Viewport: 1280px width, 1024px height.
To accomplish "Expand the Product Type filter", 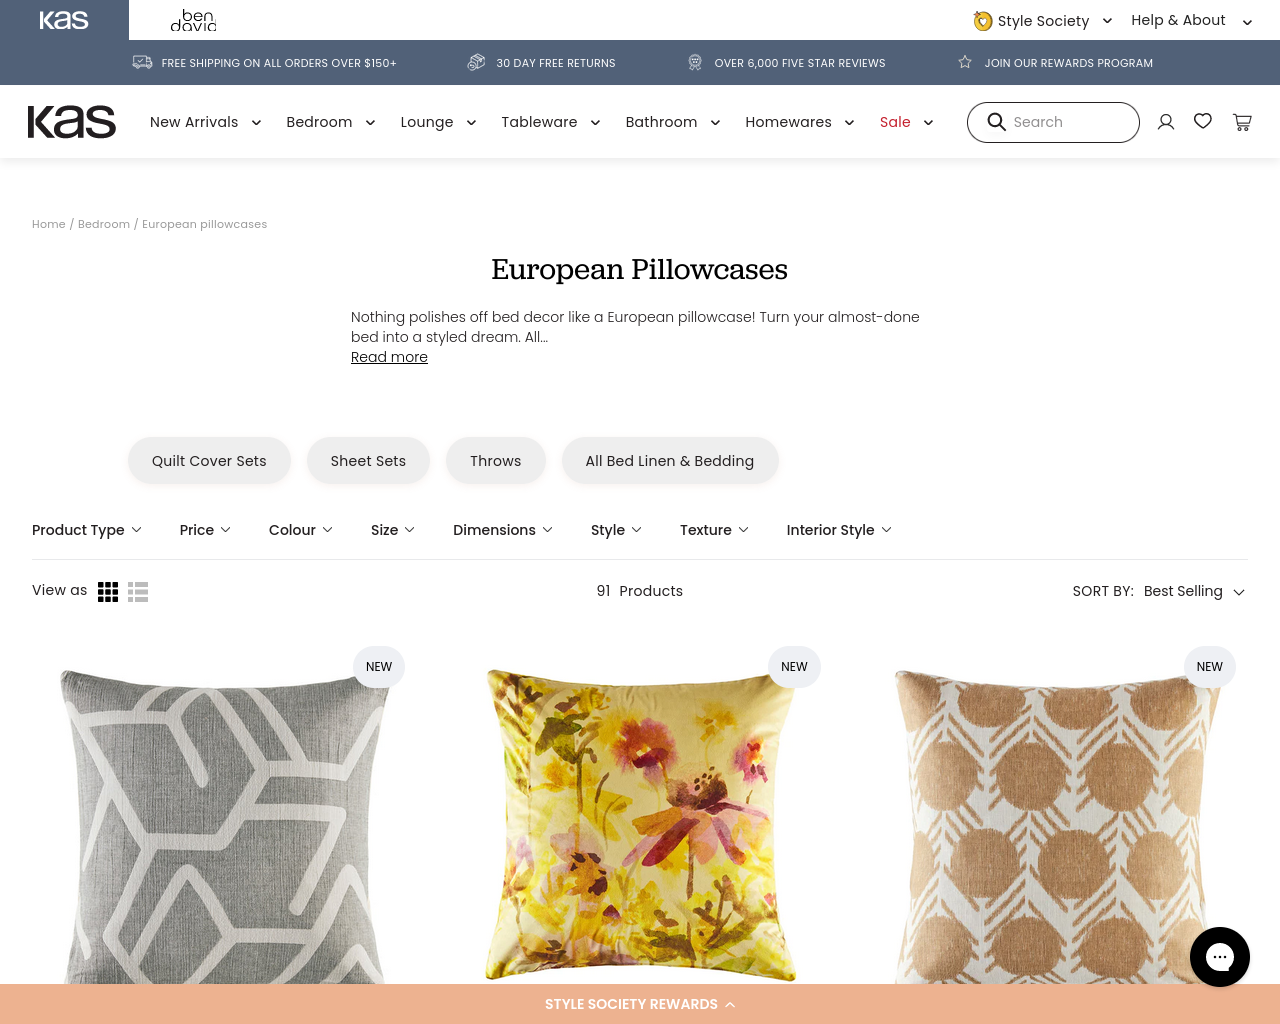I will [x=87, y=530].
